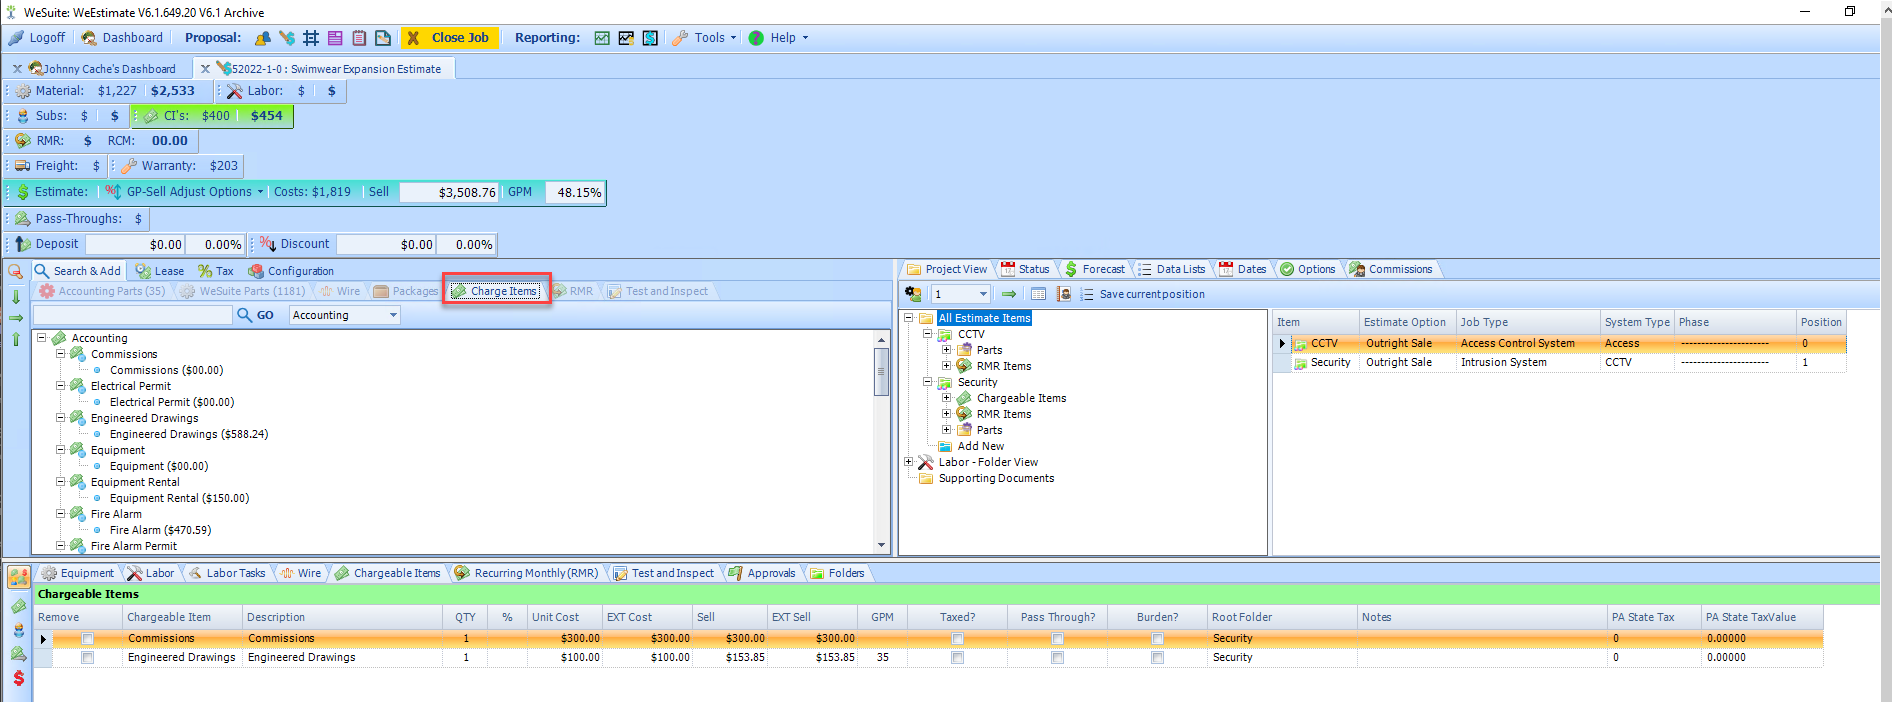Image resolution: width=1892 pixels, height=702 pixels.
Task: Open the green chart Reporting icon
Action: tap(602, 38)
